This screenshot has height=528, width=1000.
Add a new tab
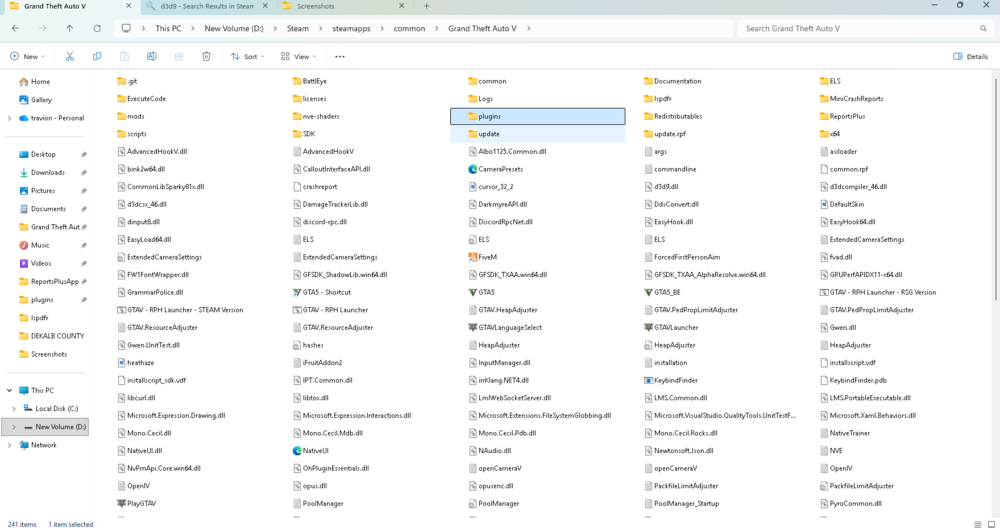point(426,6)
